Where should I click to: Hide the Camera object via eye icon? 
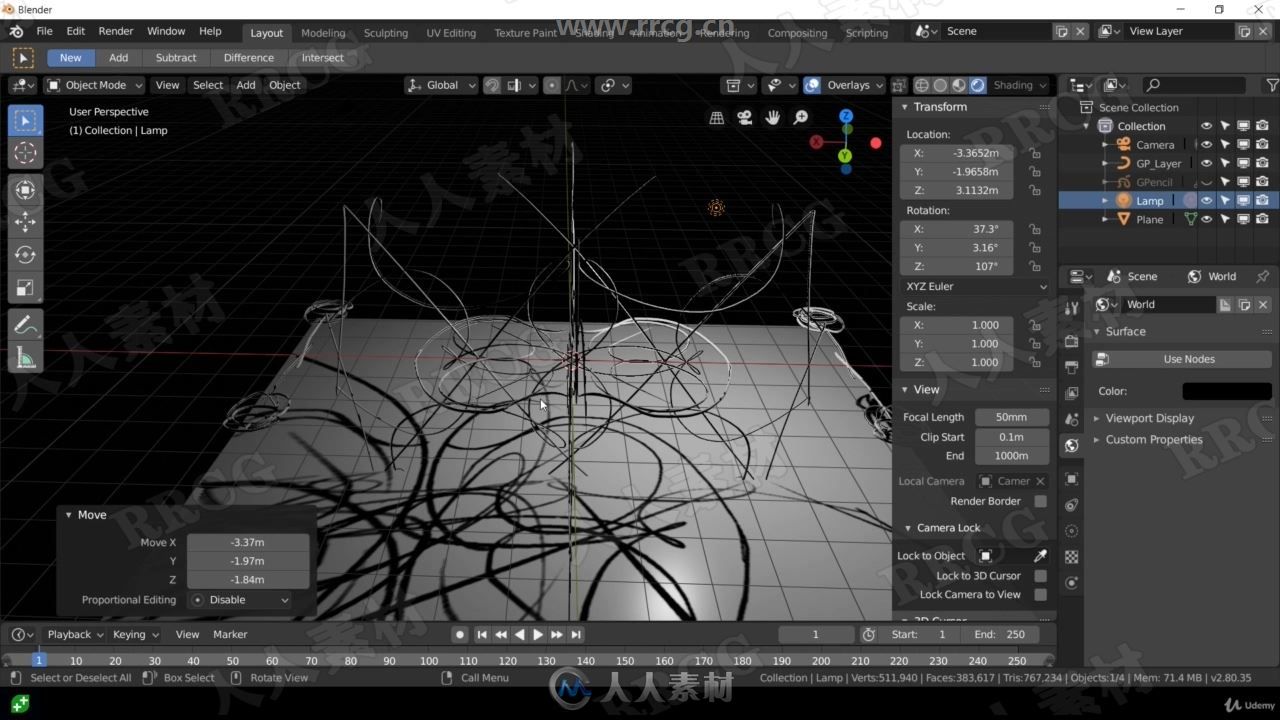pyautogui.click(x=1206, y=145)
